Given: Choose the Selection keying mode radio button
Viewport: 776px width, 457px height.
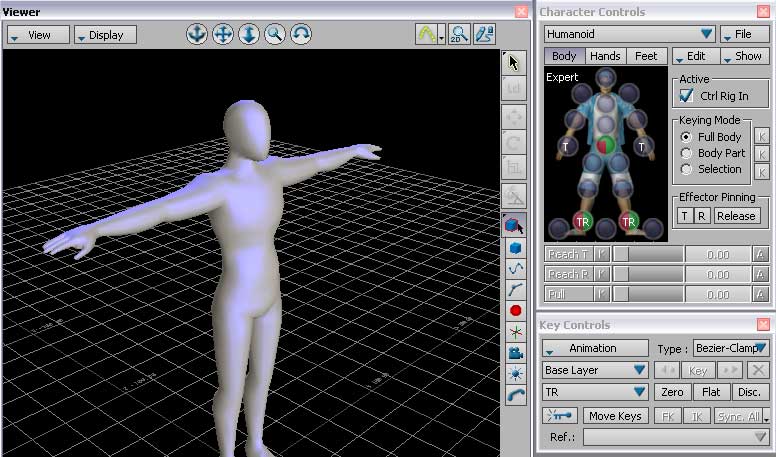Looking at the screenshot, I should coord(686,169).
